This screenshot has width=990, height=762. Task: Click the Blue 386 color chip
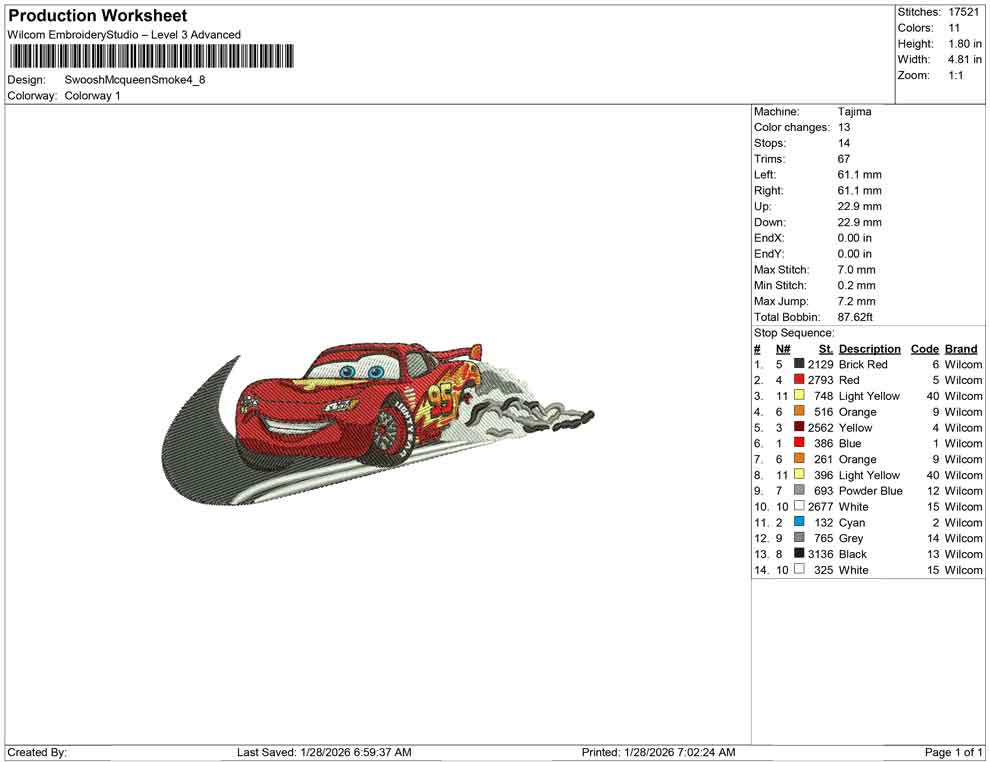(799, 443)
